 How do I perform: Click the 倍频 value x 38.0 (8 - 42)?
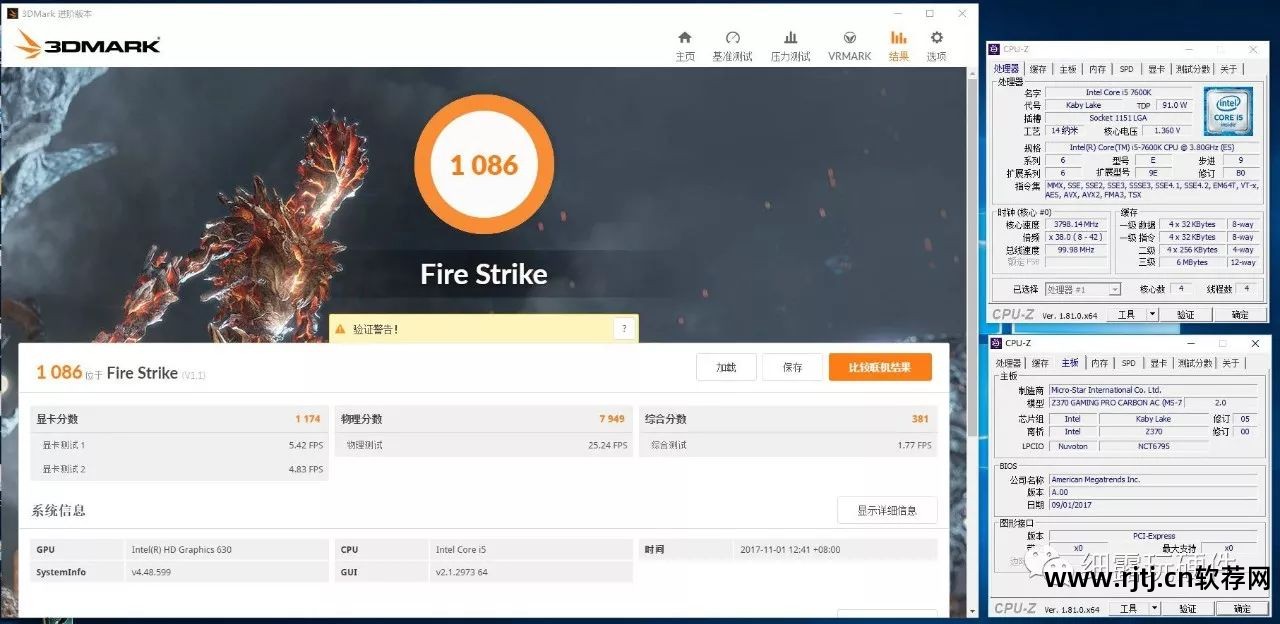pos(1078,237)
